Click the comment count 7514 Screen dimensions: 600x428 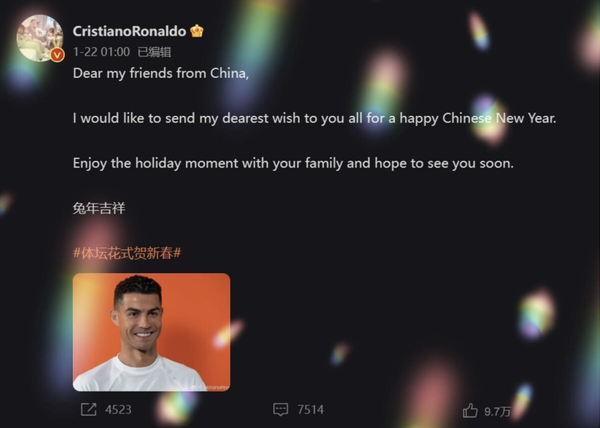[x=310, y=410]
